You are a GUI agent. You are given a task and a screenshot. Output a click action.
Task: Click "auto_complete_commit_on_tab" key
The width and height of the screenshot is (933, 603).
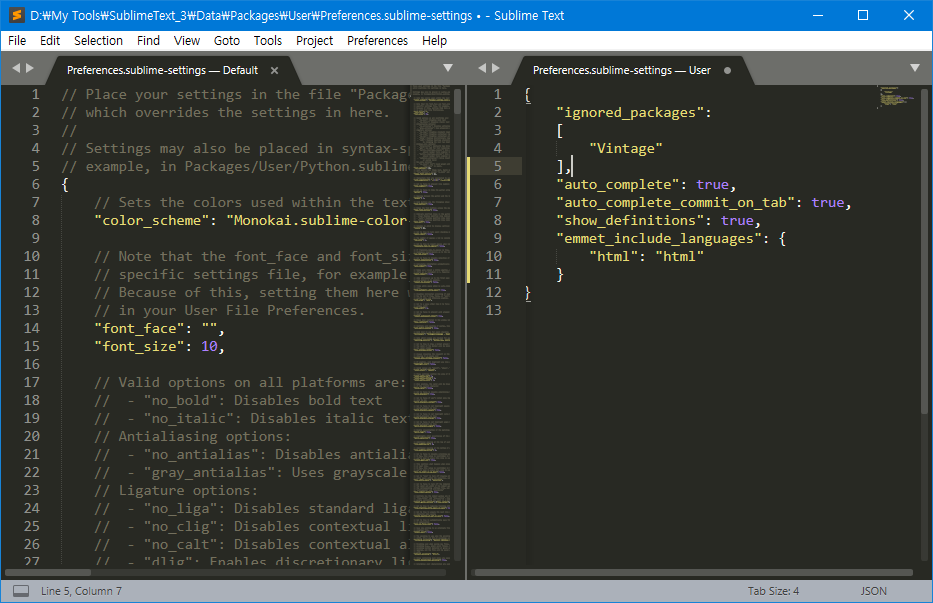[x=675, y=202]
